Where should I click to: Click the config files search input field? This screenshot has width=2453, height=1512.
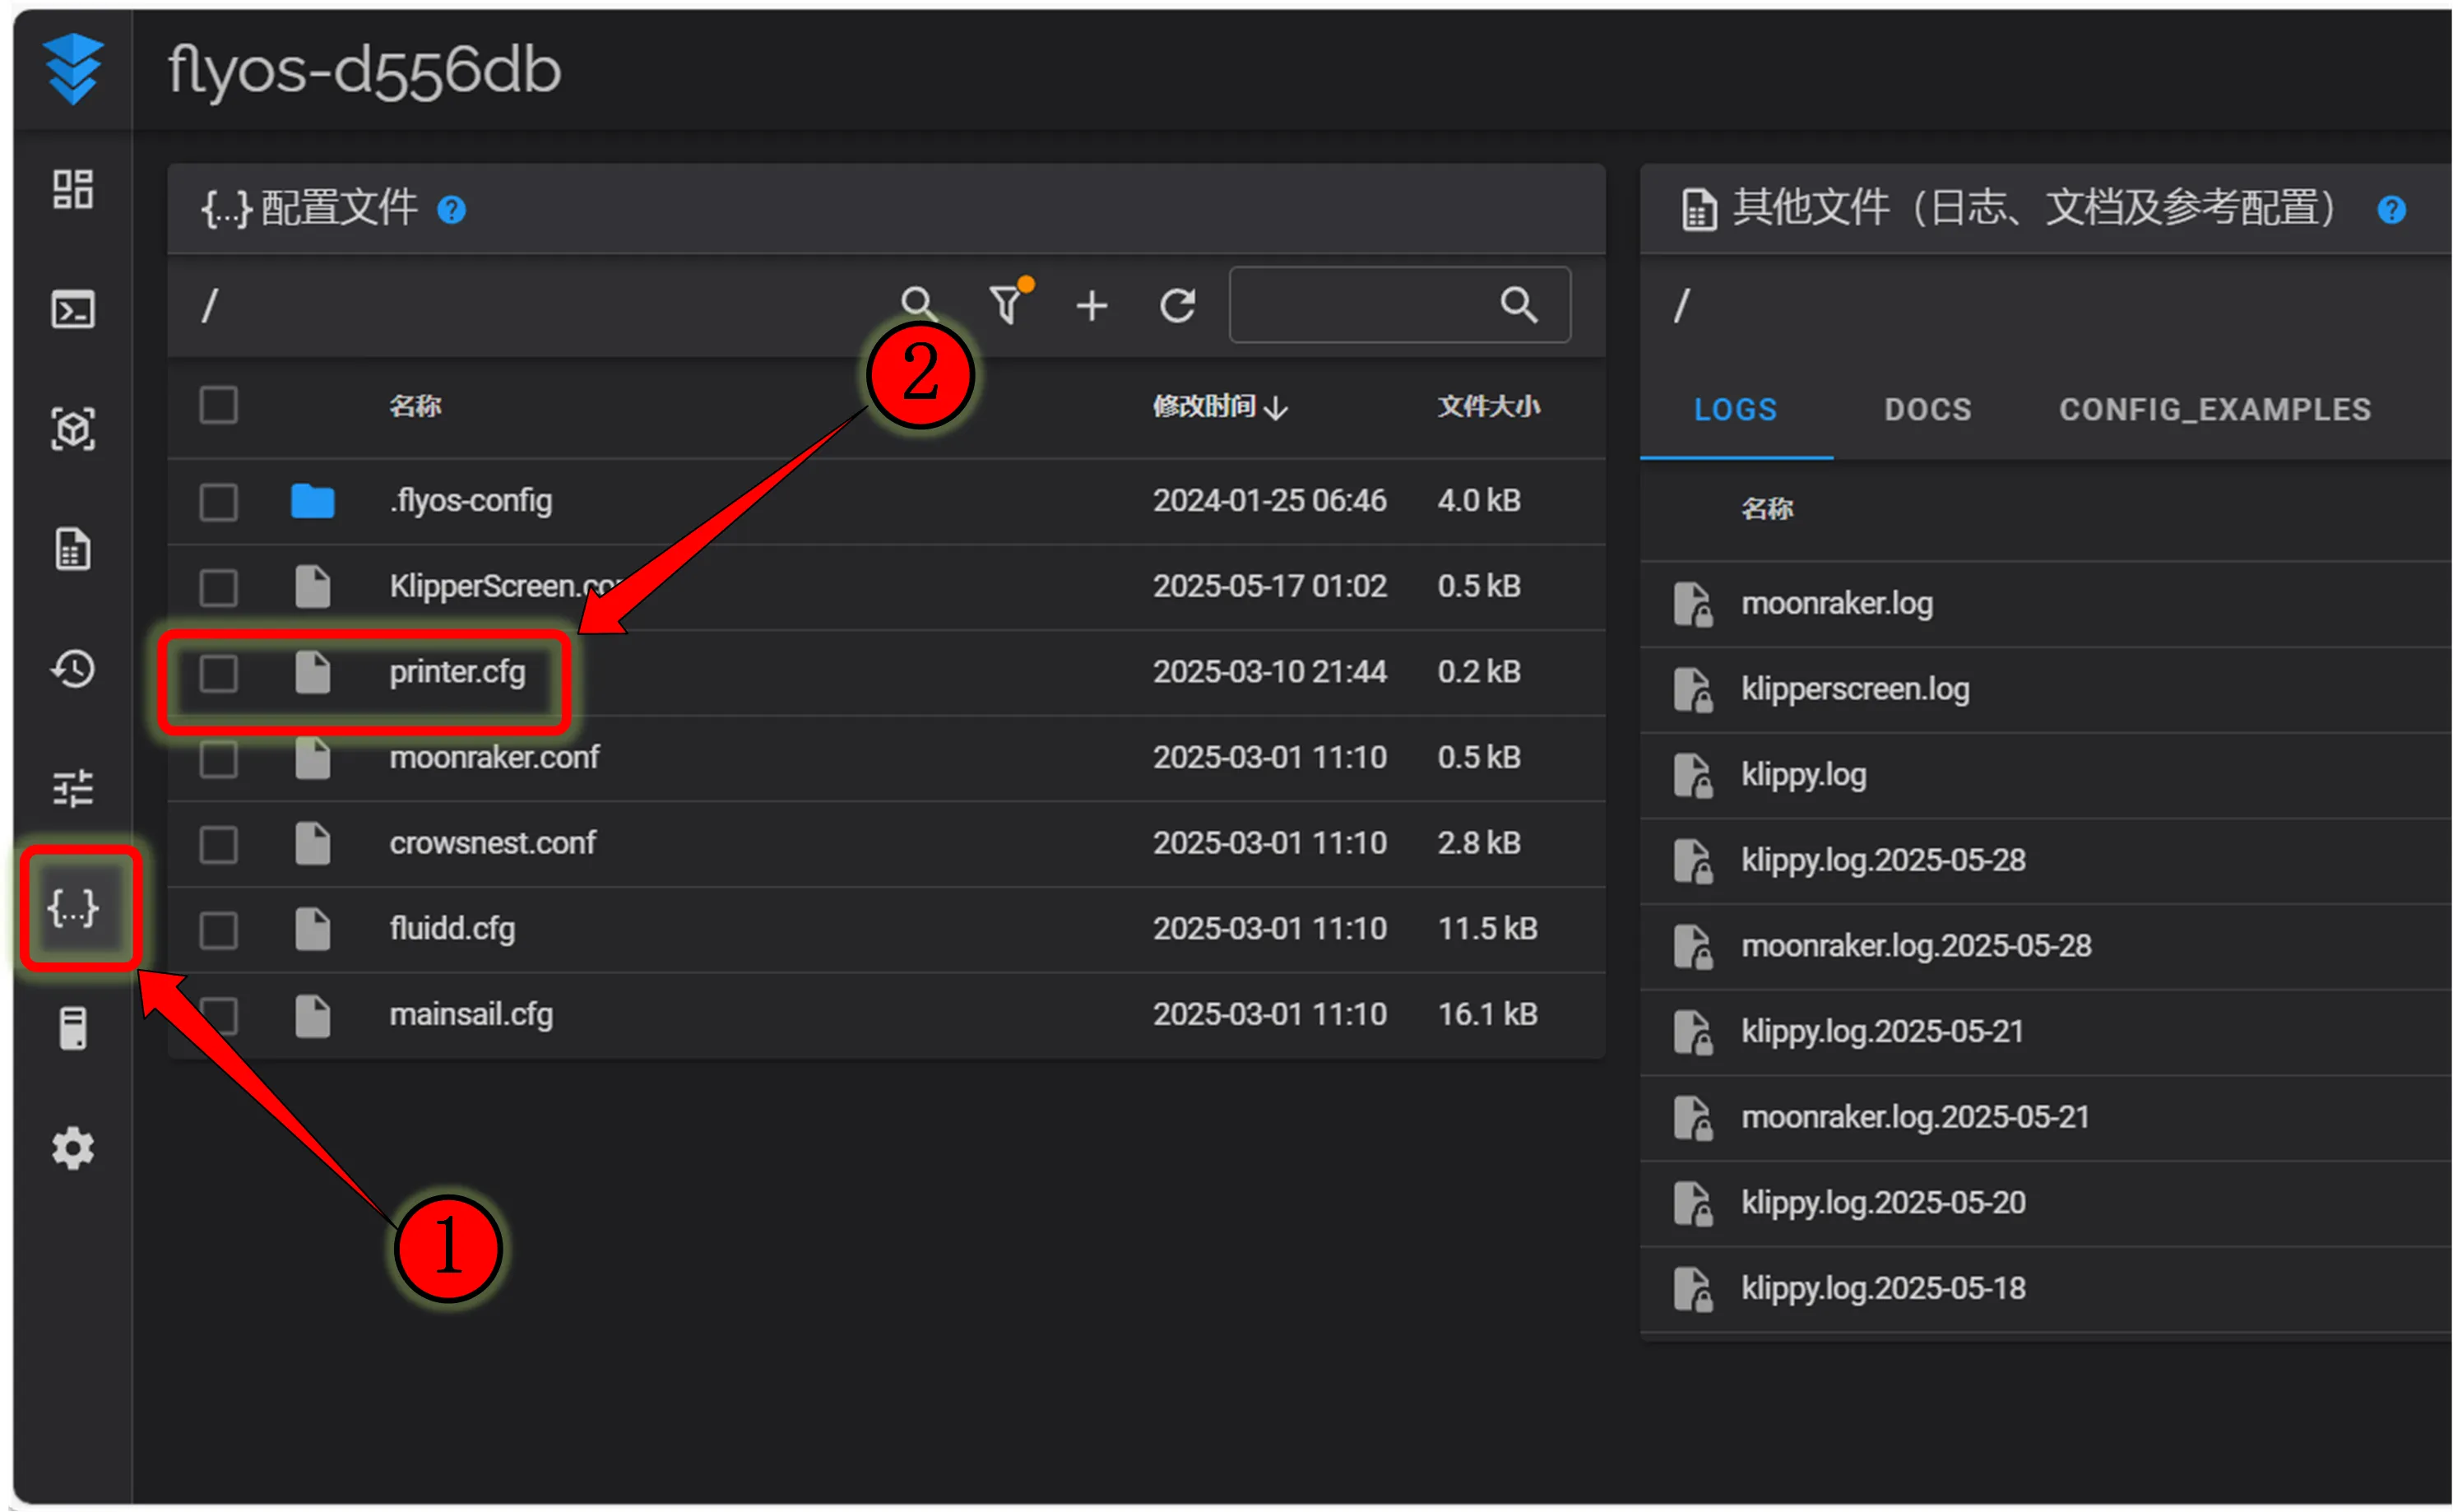[x=1360, y=305]
